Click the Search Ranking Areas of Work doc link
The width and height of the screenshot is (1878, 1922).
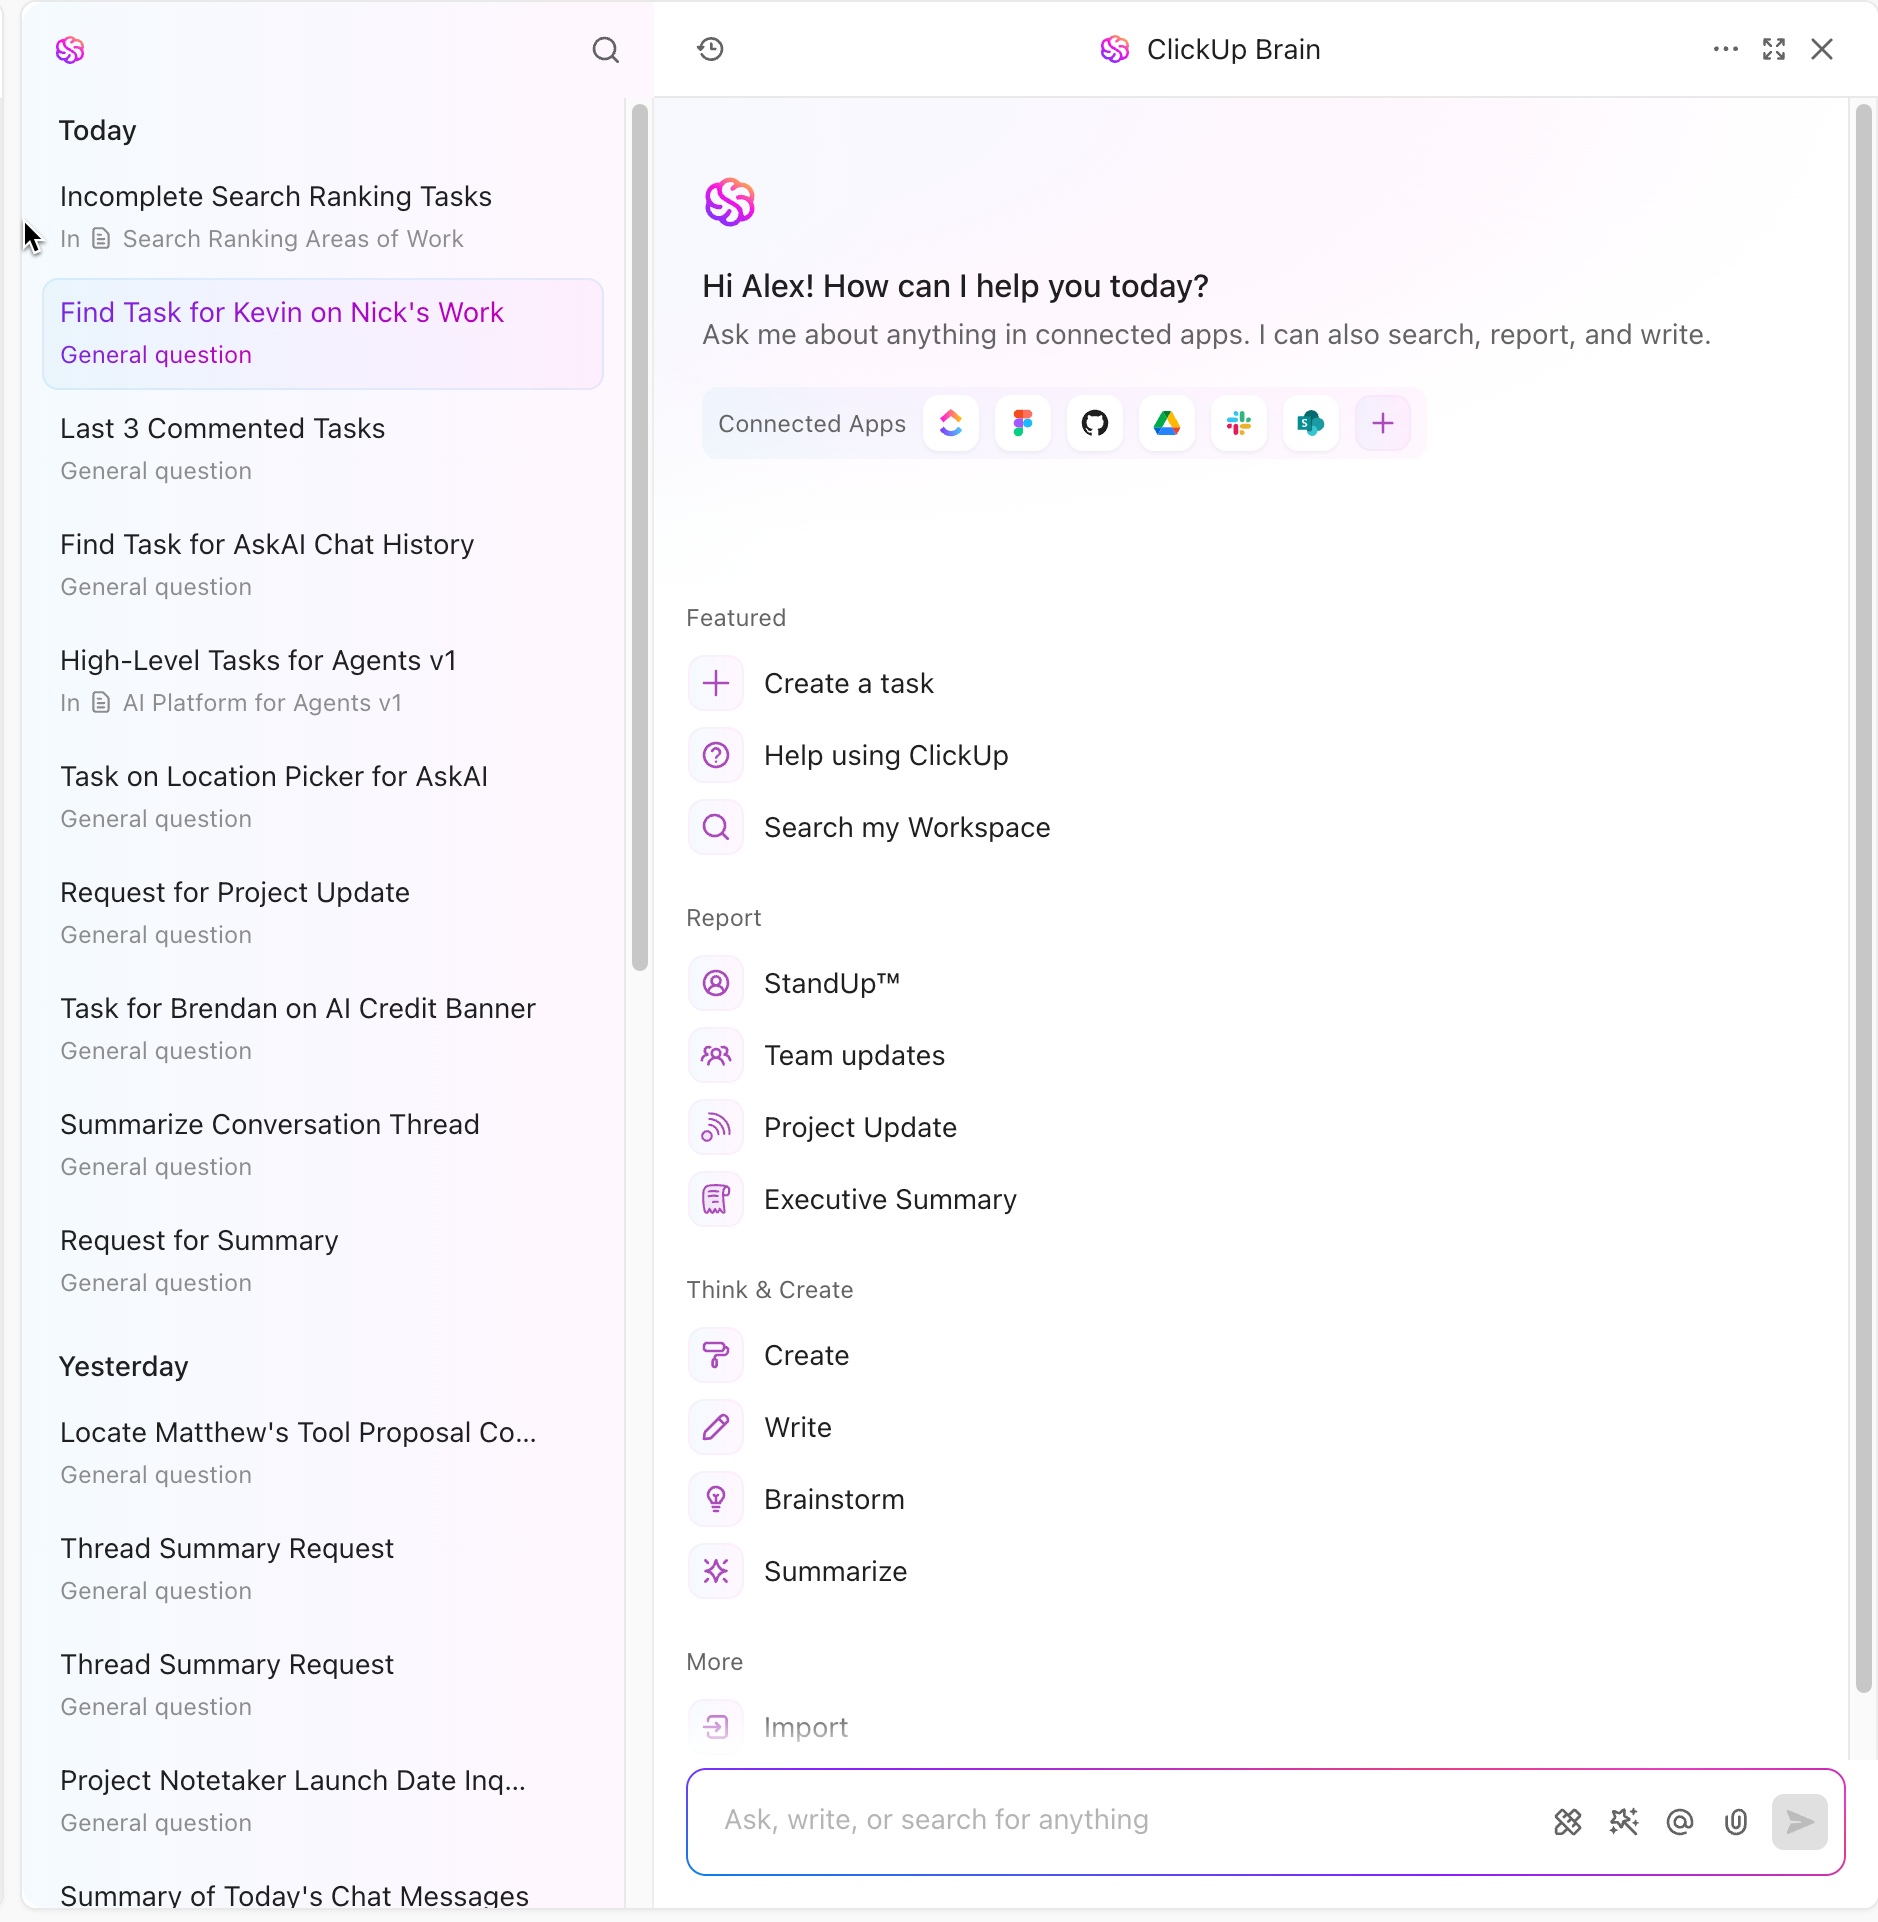(292, 239)
